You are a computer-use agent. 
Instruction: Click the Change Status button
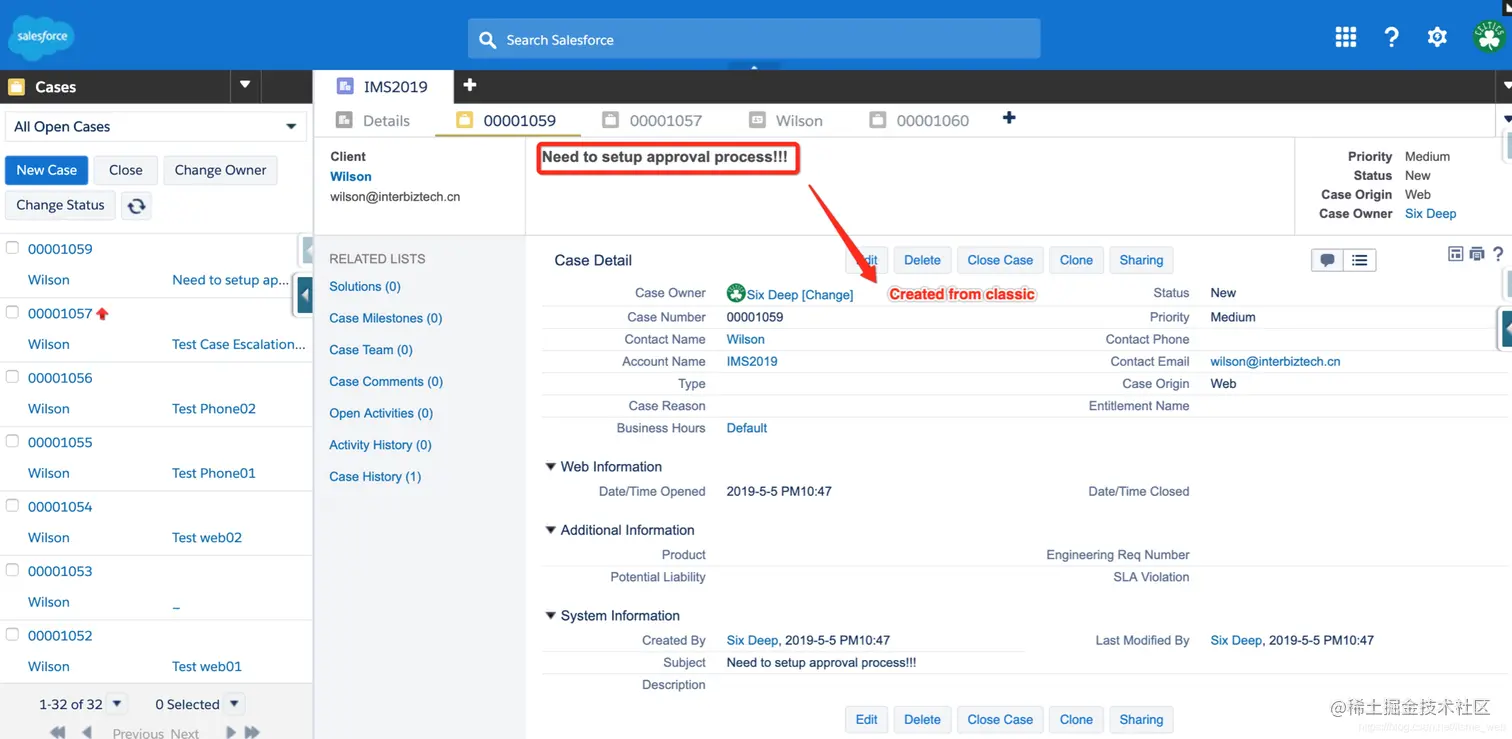click(60, 205)
